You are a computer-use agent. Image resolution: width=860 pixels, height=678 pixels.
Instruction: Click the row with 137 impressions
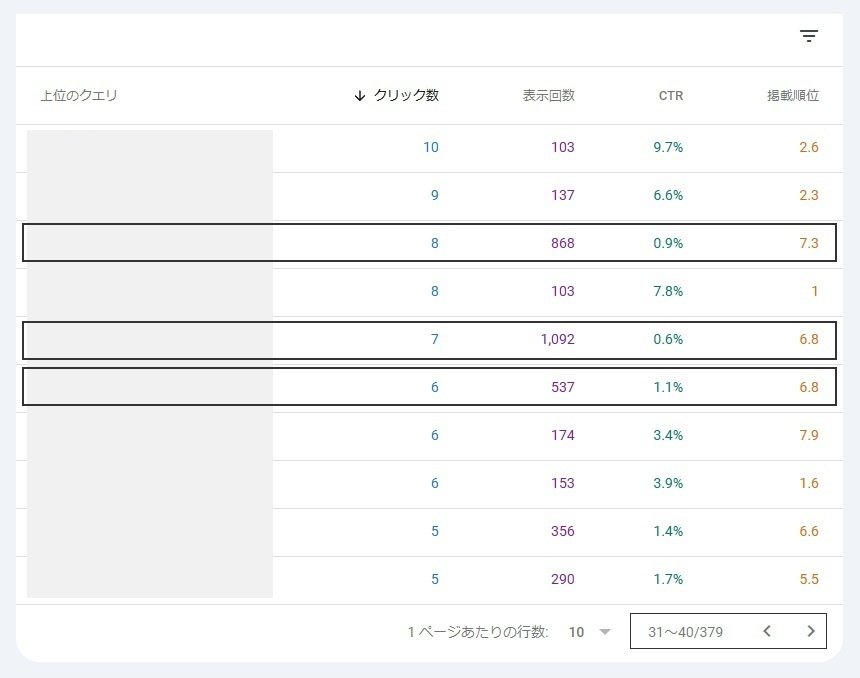(x=429, y=196)
